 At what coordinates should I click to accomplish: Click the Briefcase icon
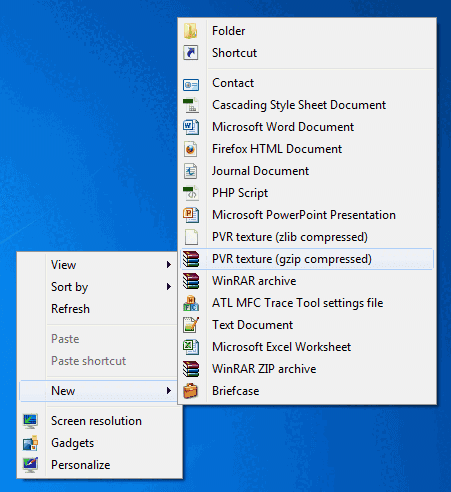[x=191, y=391]
